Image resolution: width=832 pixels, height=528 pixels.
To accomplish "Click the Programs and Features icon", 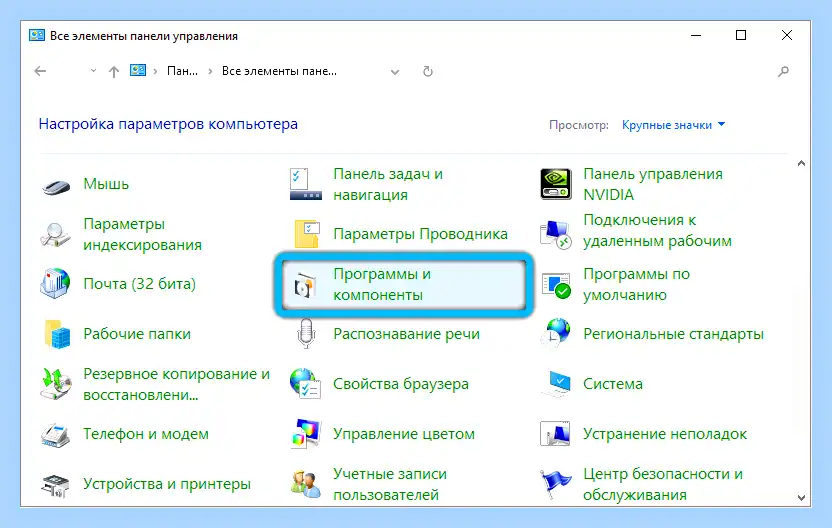I will click(305, 285).
